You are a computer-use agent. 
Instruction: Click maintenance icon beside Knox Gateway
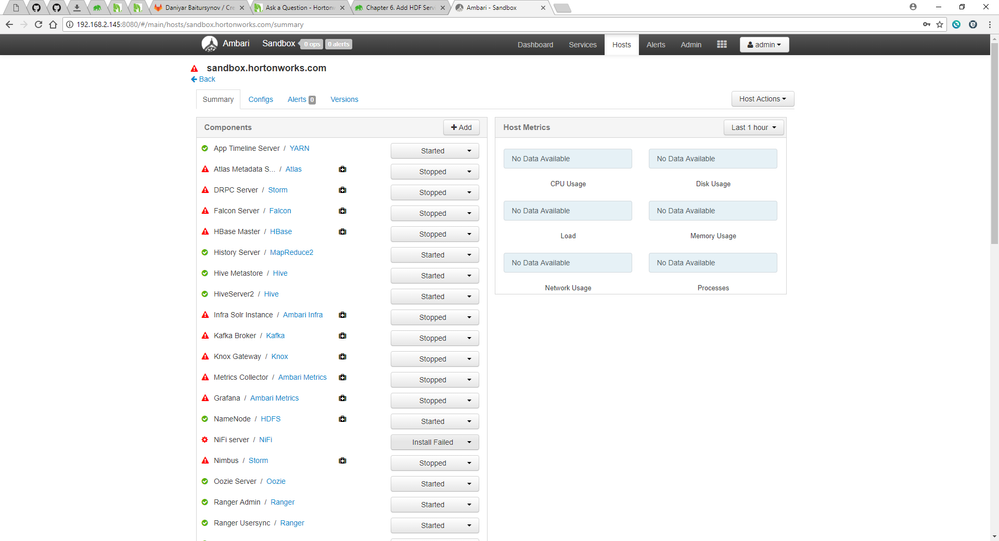pyautogui.click(x=342, y=357)
